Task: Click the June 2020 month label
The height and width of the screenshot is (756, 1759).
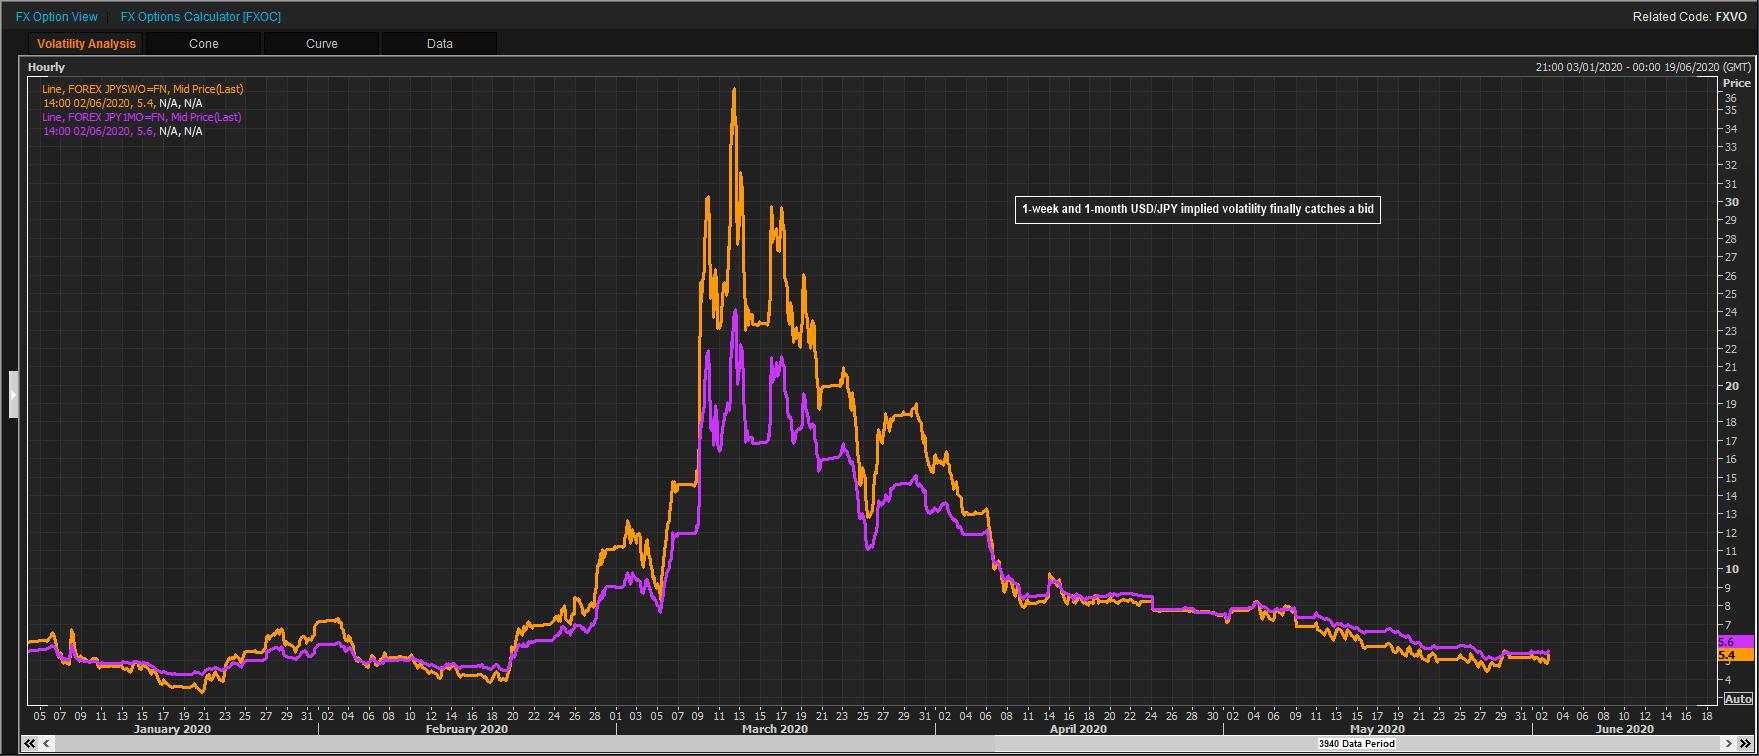Action: point(1624,729)
